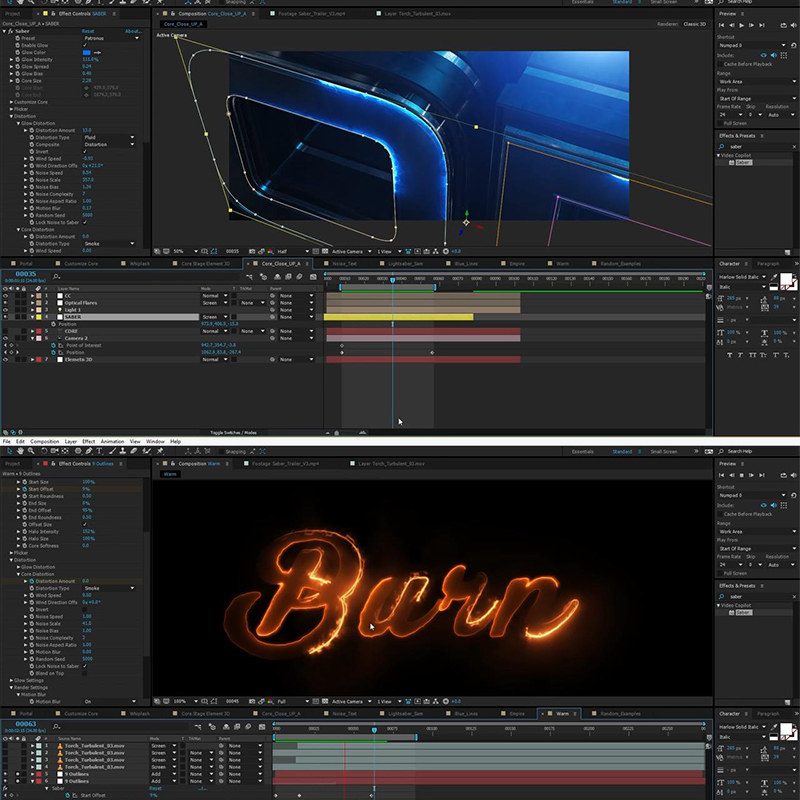Select the Pan Behind anchor point tool, lower toolbar
Image resolution: width=800 pixels, height=800 pixels.
click(65, 451)
